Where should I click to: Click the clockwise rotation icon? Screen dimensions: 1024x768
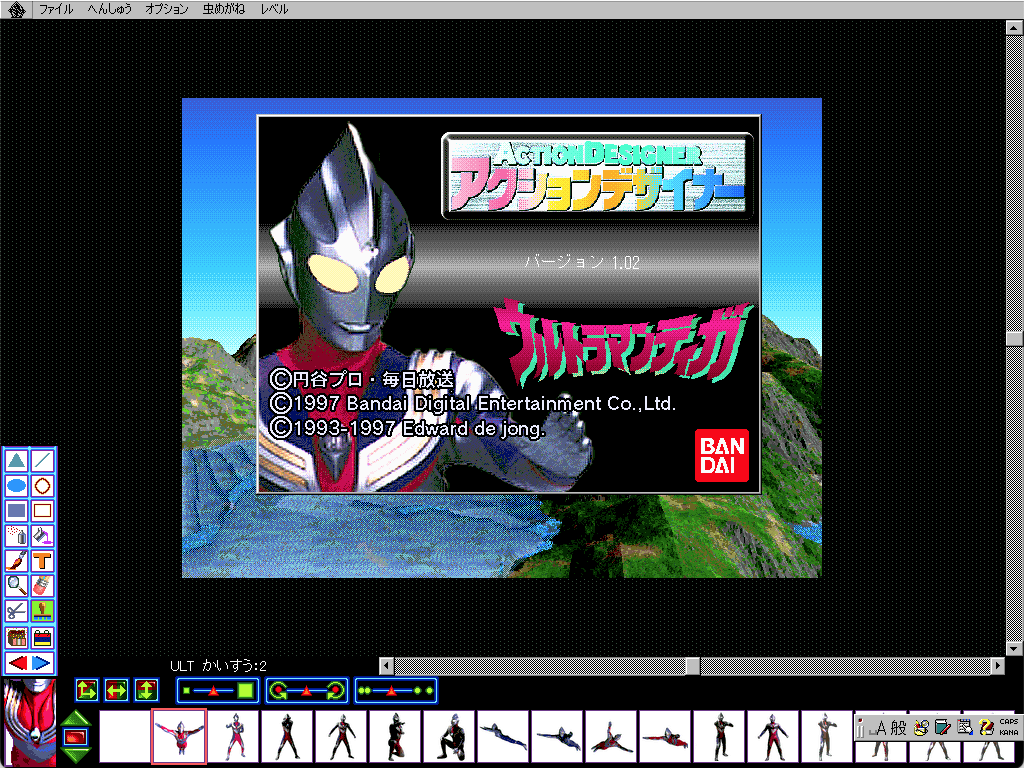(336, 690)
